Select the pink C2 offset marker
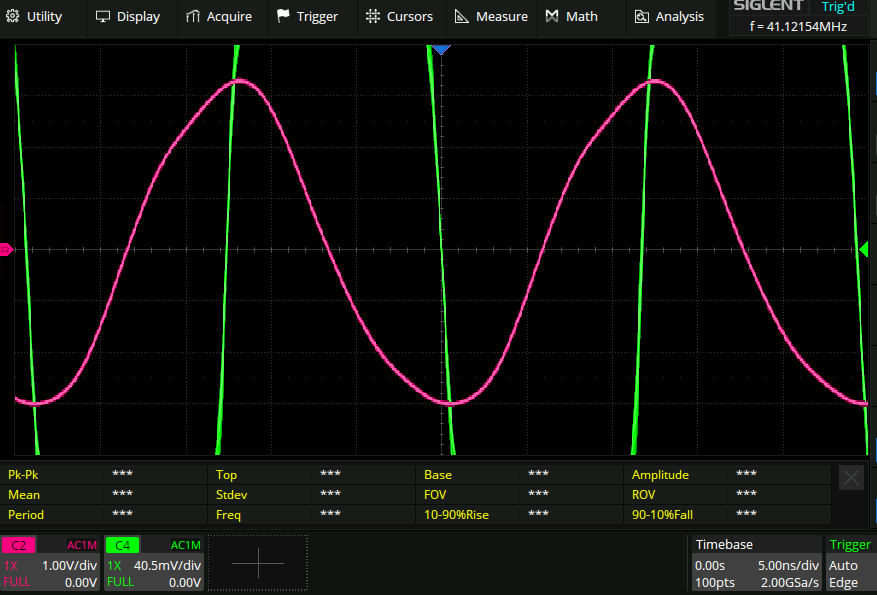This screenshot has width=877, height=595. (x=6, y=248)
